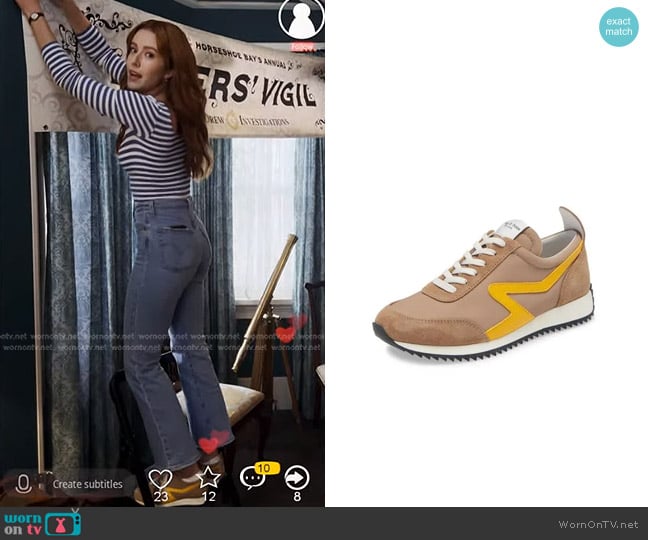This screenshot has width=648, height=540.
Task: Open the profile avatar circle
Action: point(302,19)
